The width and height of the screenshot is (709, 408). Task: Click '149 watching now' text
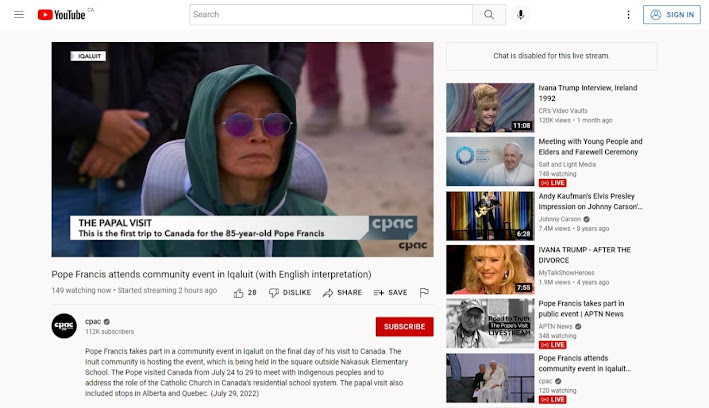81,290
